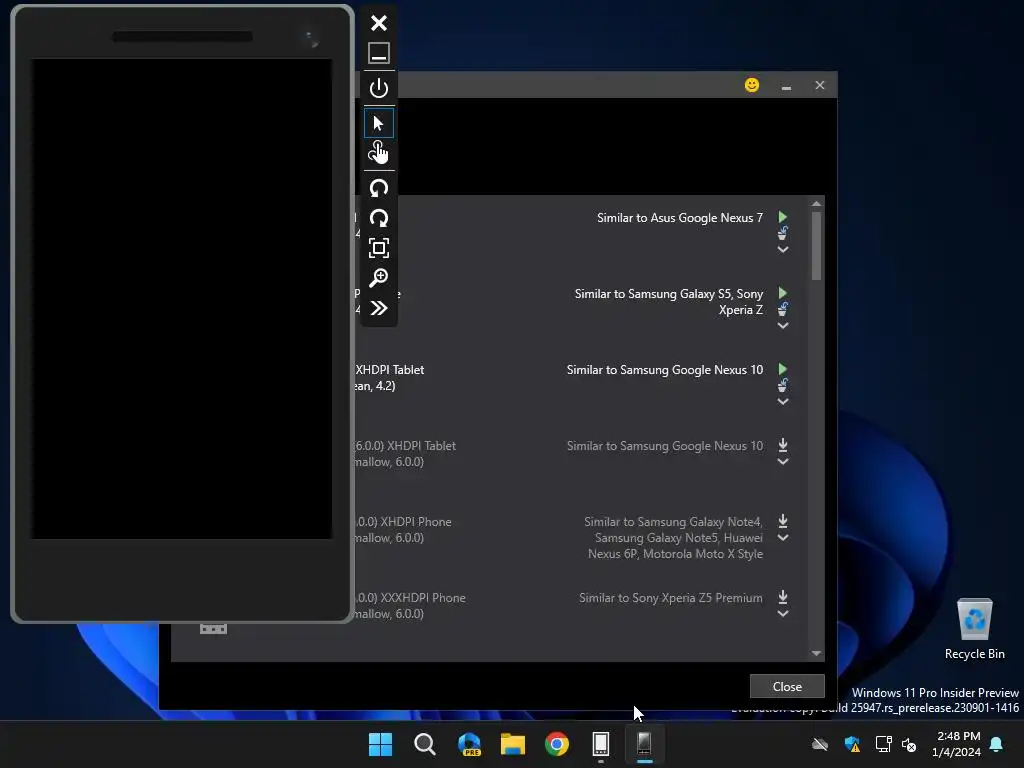The image size is (1024, 768).
Task: Click text 'Similar to Sony Xperia Z5 Premium'
Action: [671, 598]
